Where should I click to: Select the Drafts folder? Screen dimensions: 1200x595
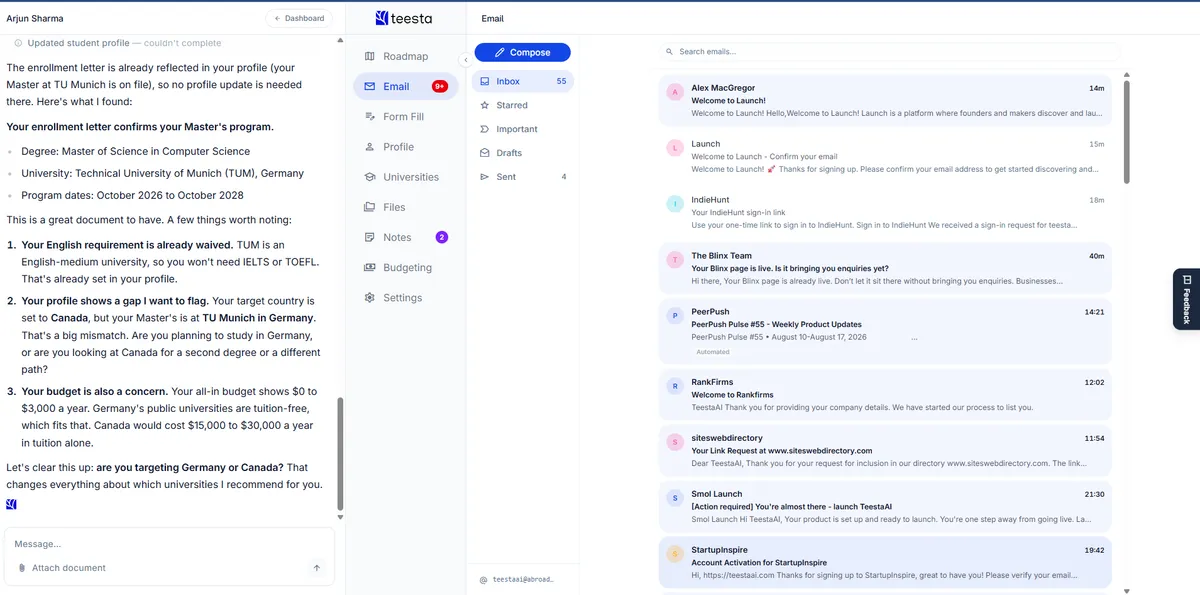[x=522, y=153]
